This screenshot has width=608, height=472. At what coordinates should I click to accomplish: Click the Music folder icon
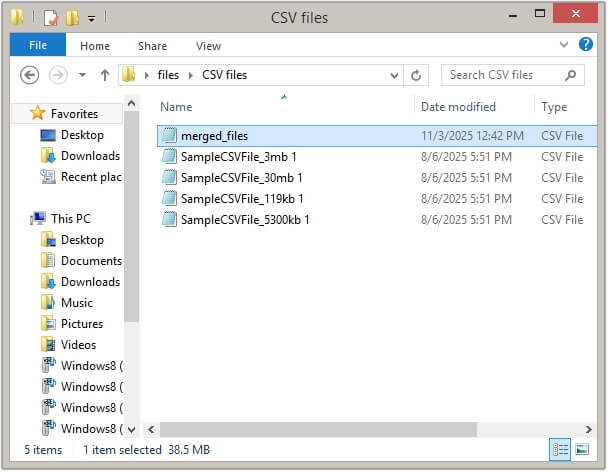[48, 302]
